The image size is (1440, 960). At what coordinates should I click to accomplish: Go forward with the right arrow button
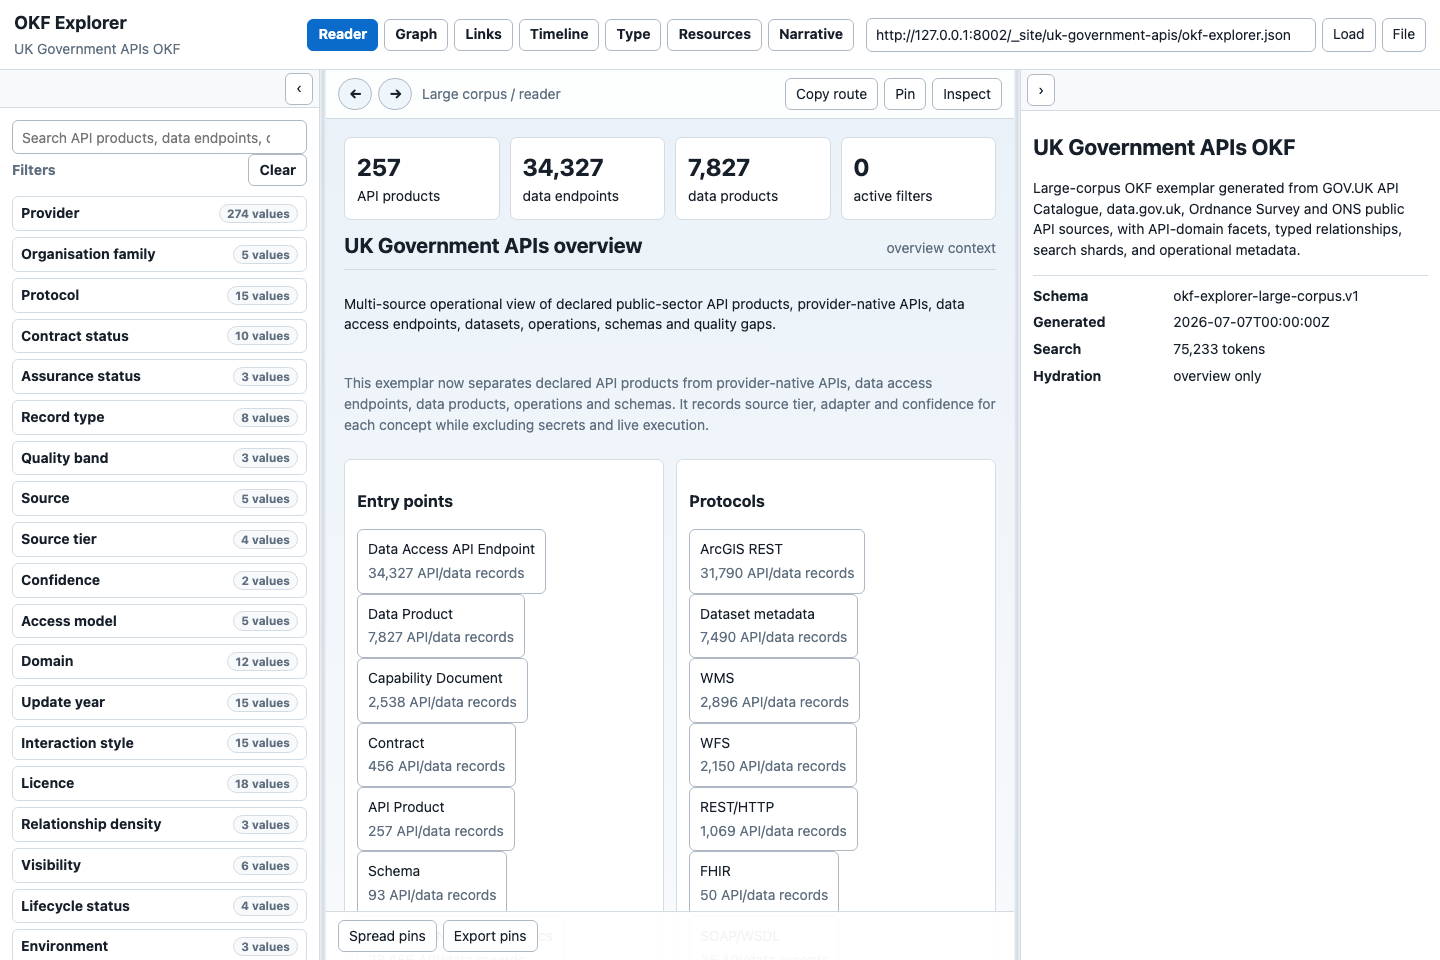point(395,94)
